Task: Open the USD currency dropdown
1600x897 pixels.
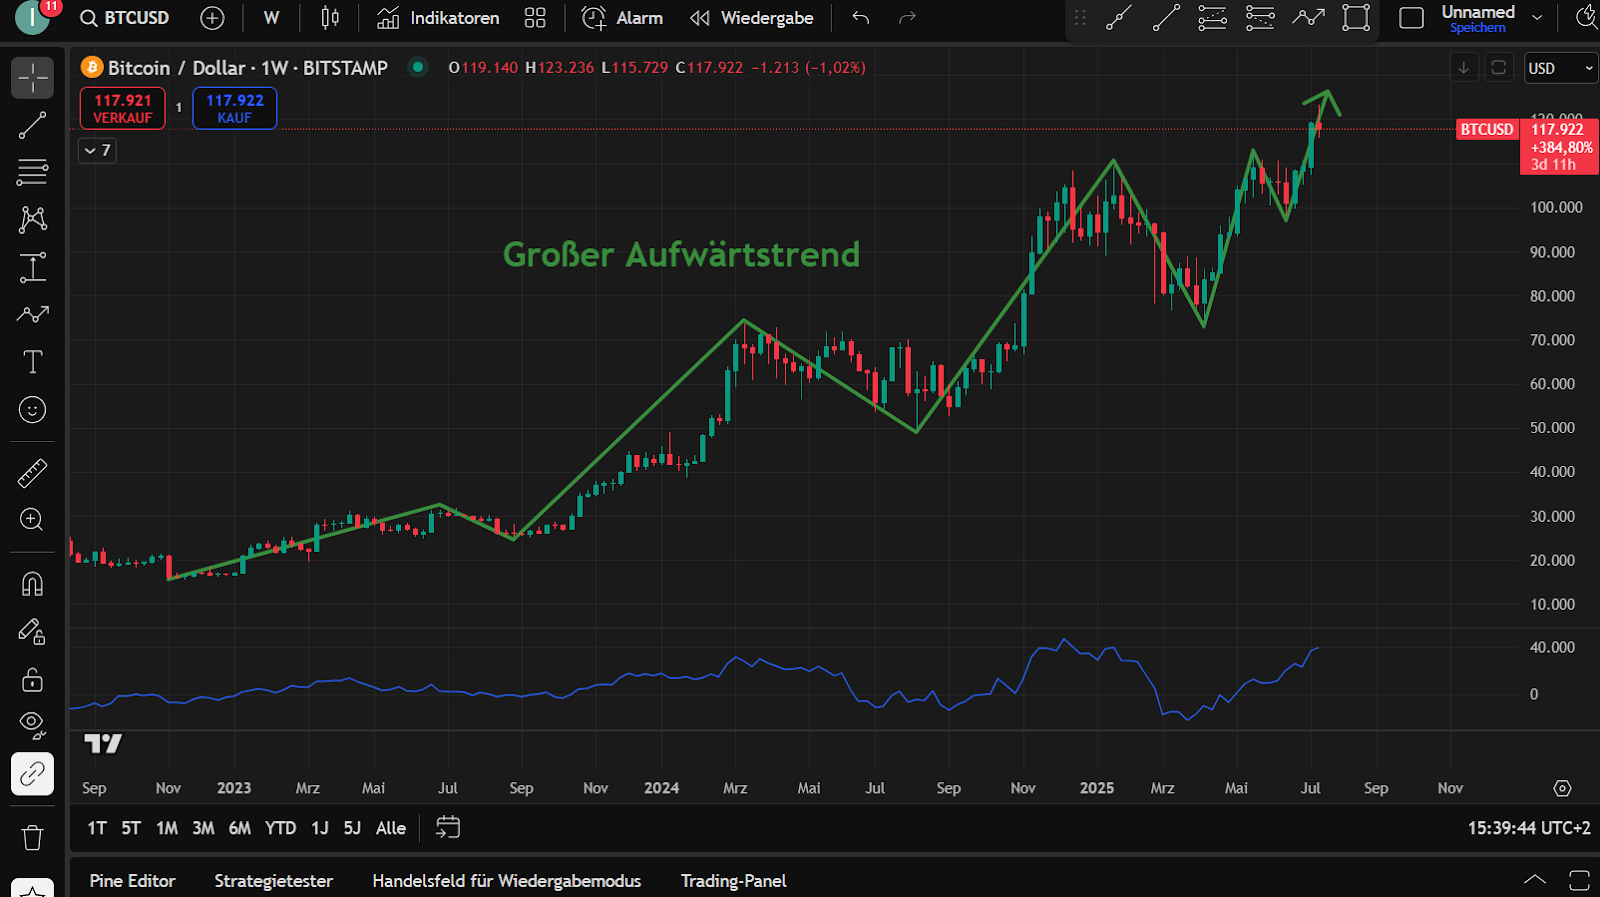Action: pyautogui.click(x=1560, y=68)
